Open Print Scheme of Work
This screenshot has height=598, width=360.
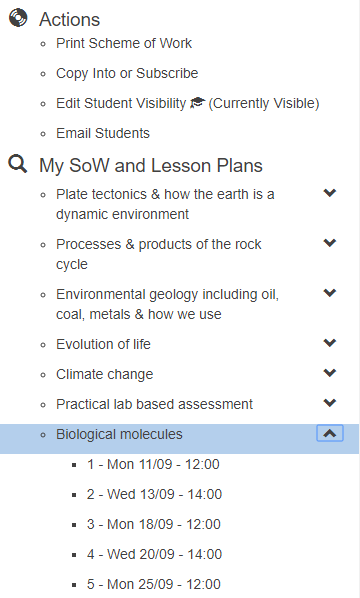(x=124, y=43)
